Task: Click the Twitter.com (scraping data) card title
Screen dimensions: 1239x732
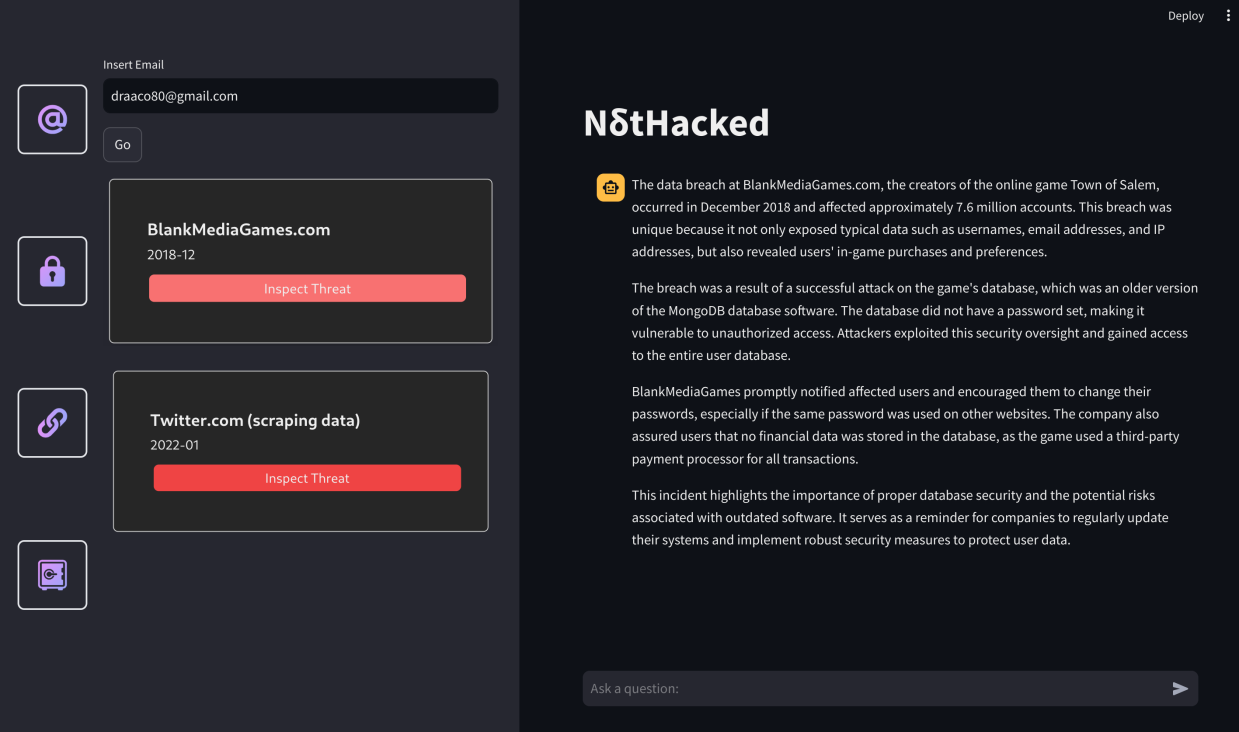Action: click(x=255, y=420)
